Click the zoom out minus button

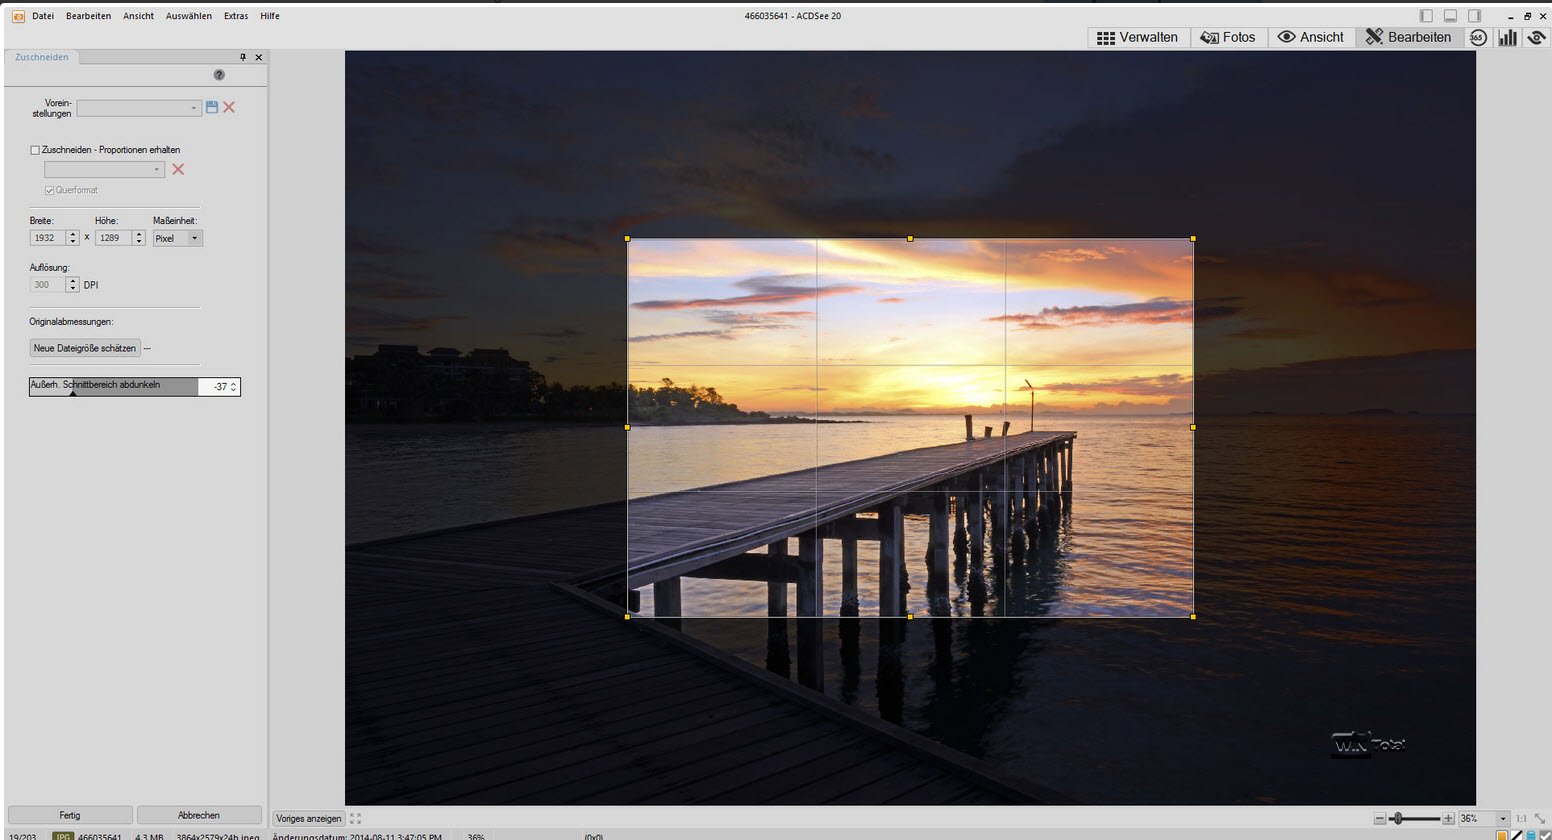click(1380, 818)
